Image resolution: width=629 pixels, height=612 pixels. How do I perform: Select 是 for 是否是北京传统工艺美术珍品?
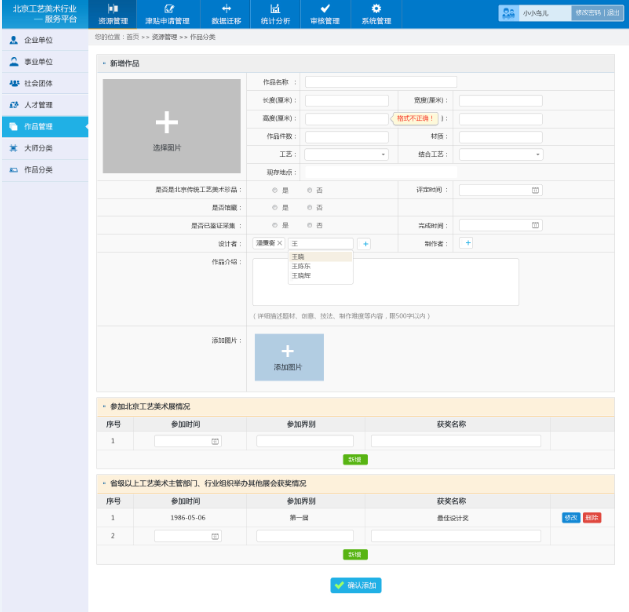coord(275,190)
